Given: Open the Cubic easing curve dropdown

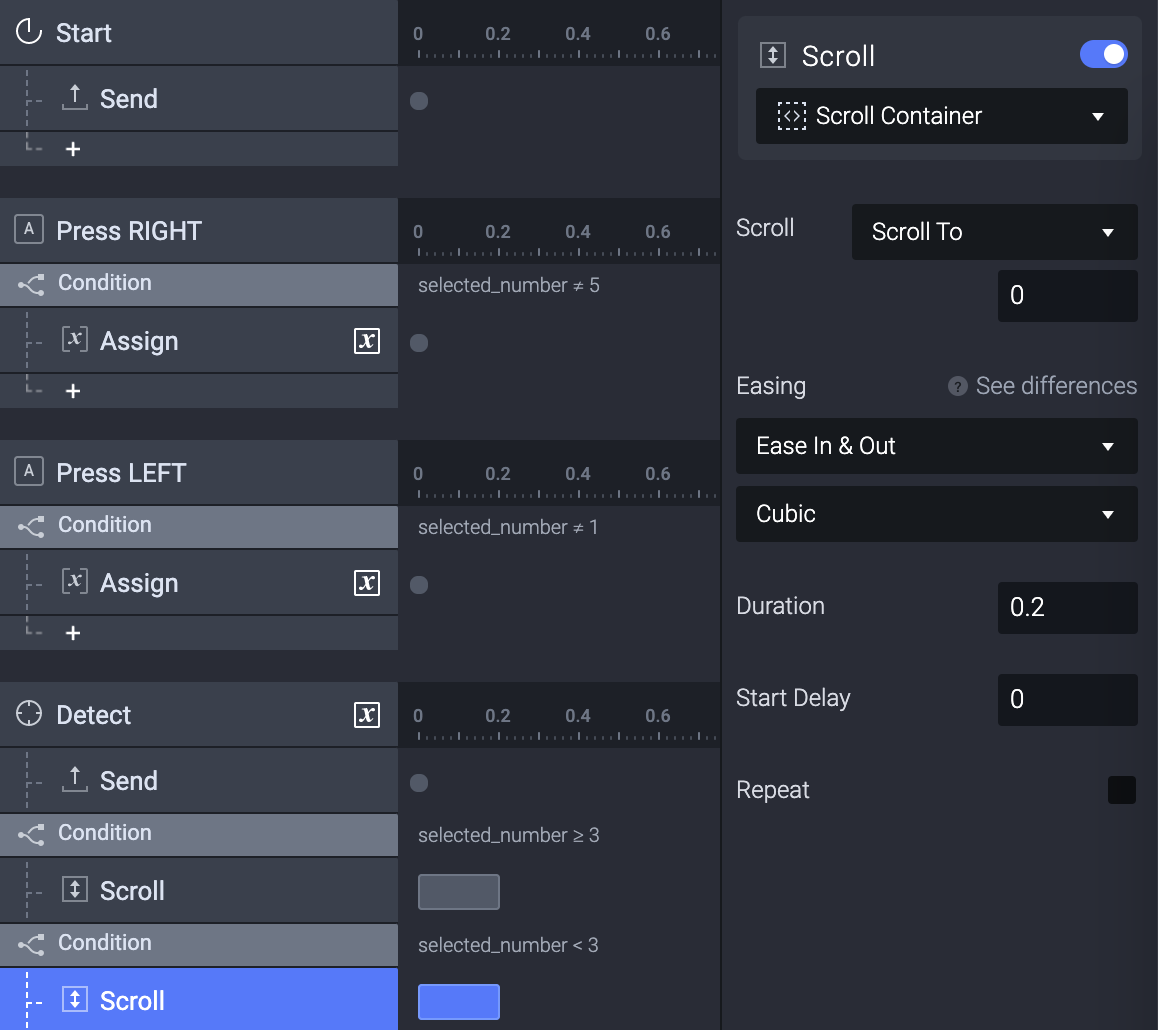Looking at the screenshot, I should coord(936,514).
